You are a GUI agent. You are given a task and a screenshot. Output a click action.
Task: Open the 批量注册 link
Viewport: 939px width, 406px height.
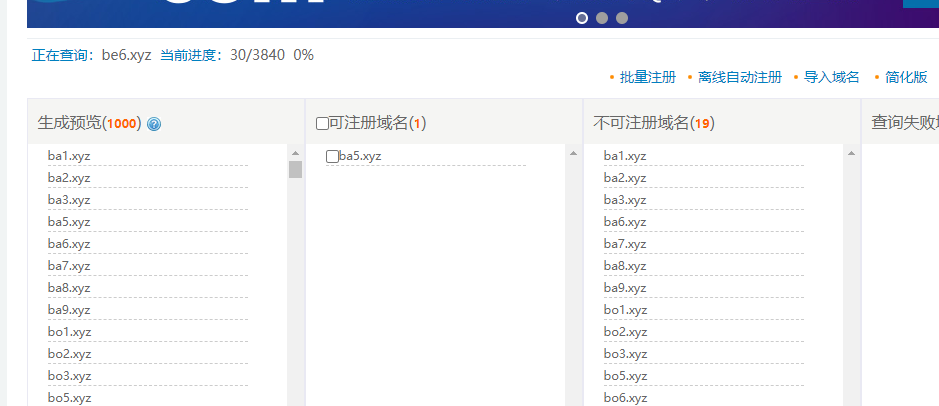pyautogui.click(x=648, y=77)
